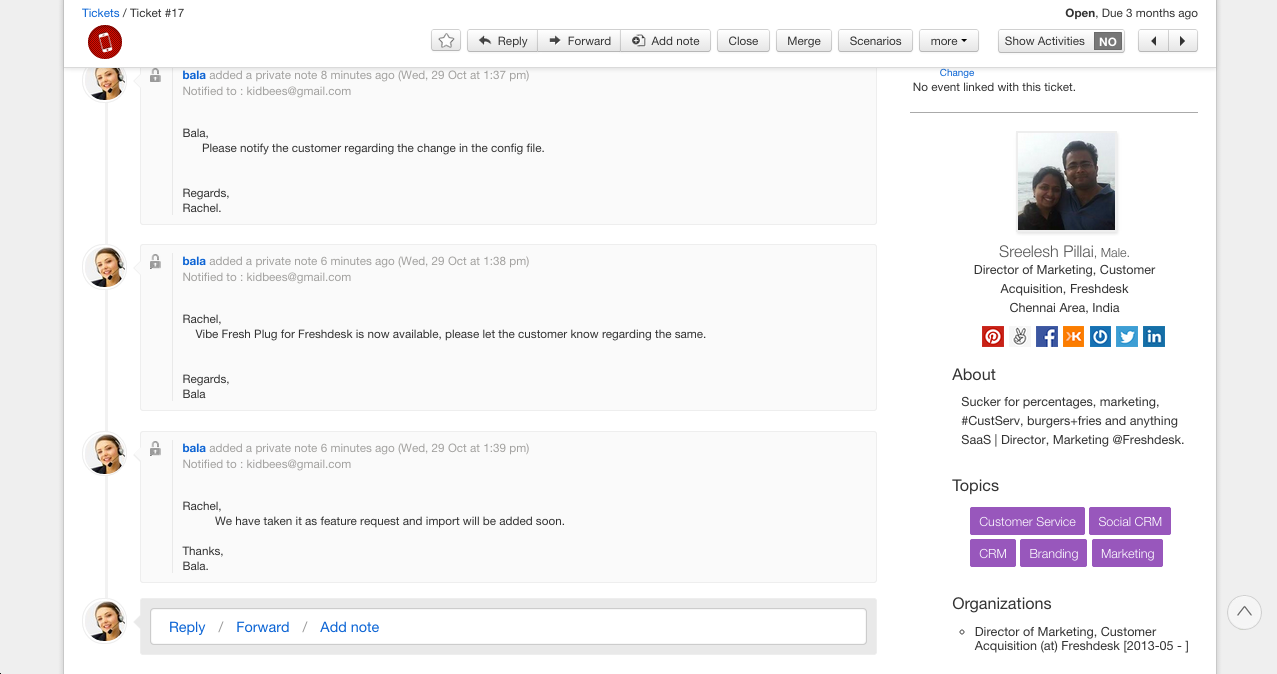Click the Topics heading
This screenshot has width=1277, height=674.
tap(976, 485)
